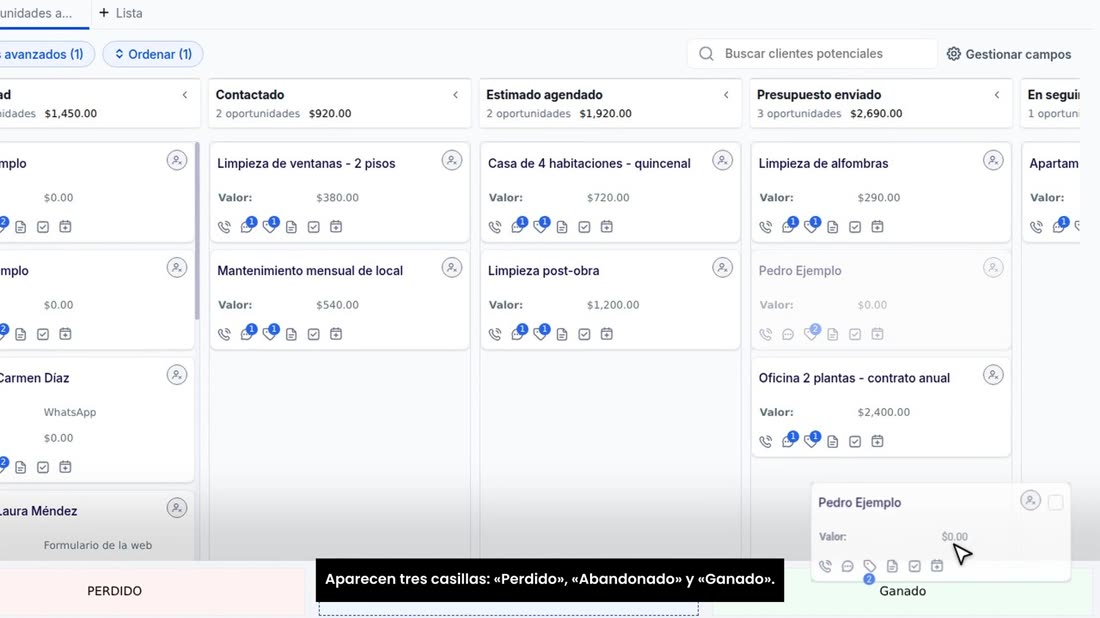Open tasks on Oficina 2 plantas card
This screenshot has height=618, width=1100.
855,442
